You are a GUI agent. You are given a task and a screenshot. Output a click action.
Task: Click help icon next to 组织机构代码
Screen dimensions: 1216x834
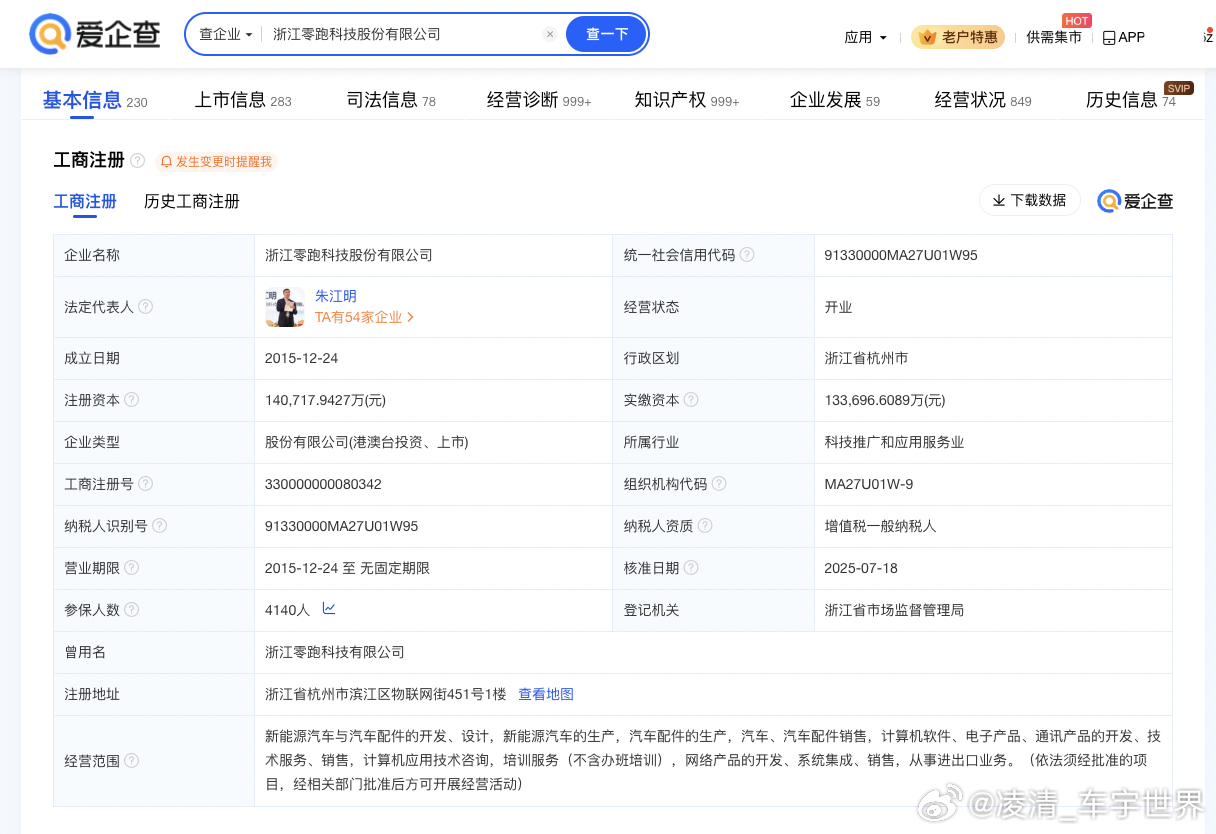point(719,484)
